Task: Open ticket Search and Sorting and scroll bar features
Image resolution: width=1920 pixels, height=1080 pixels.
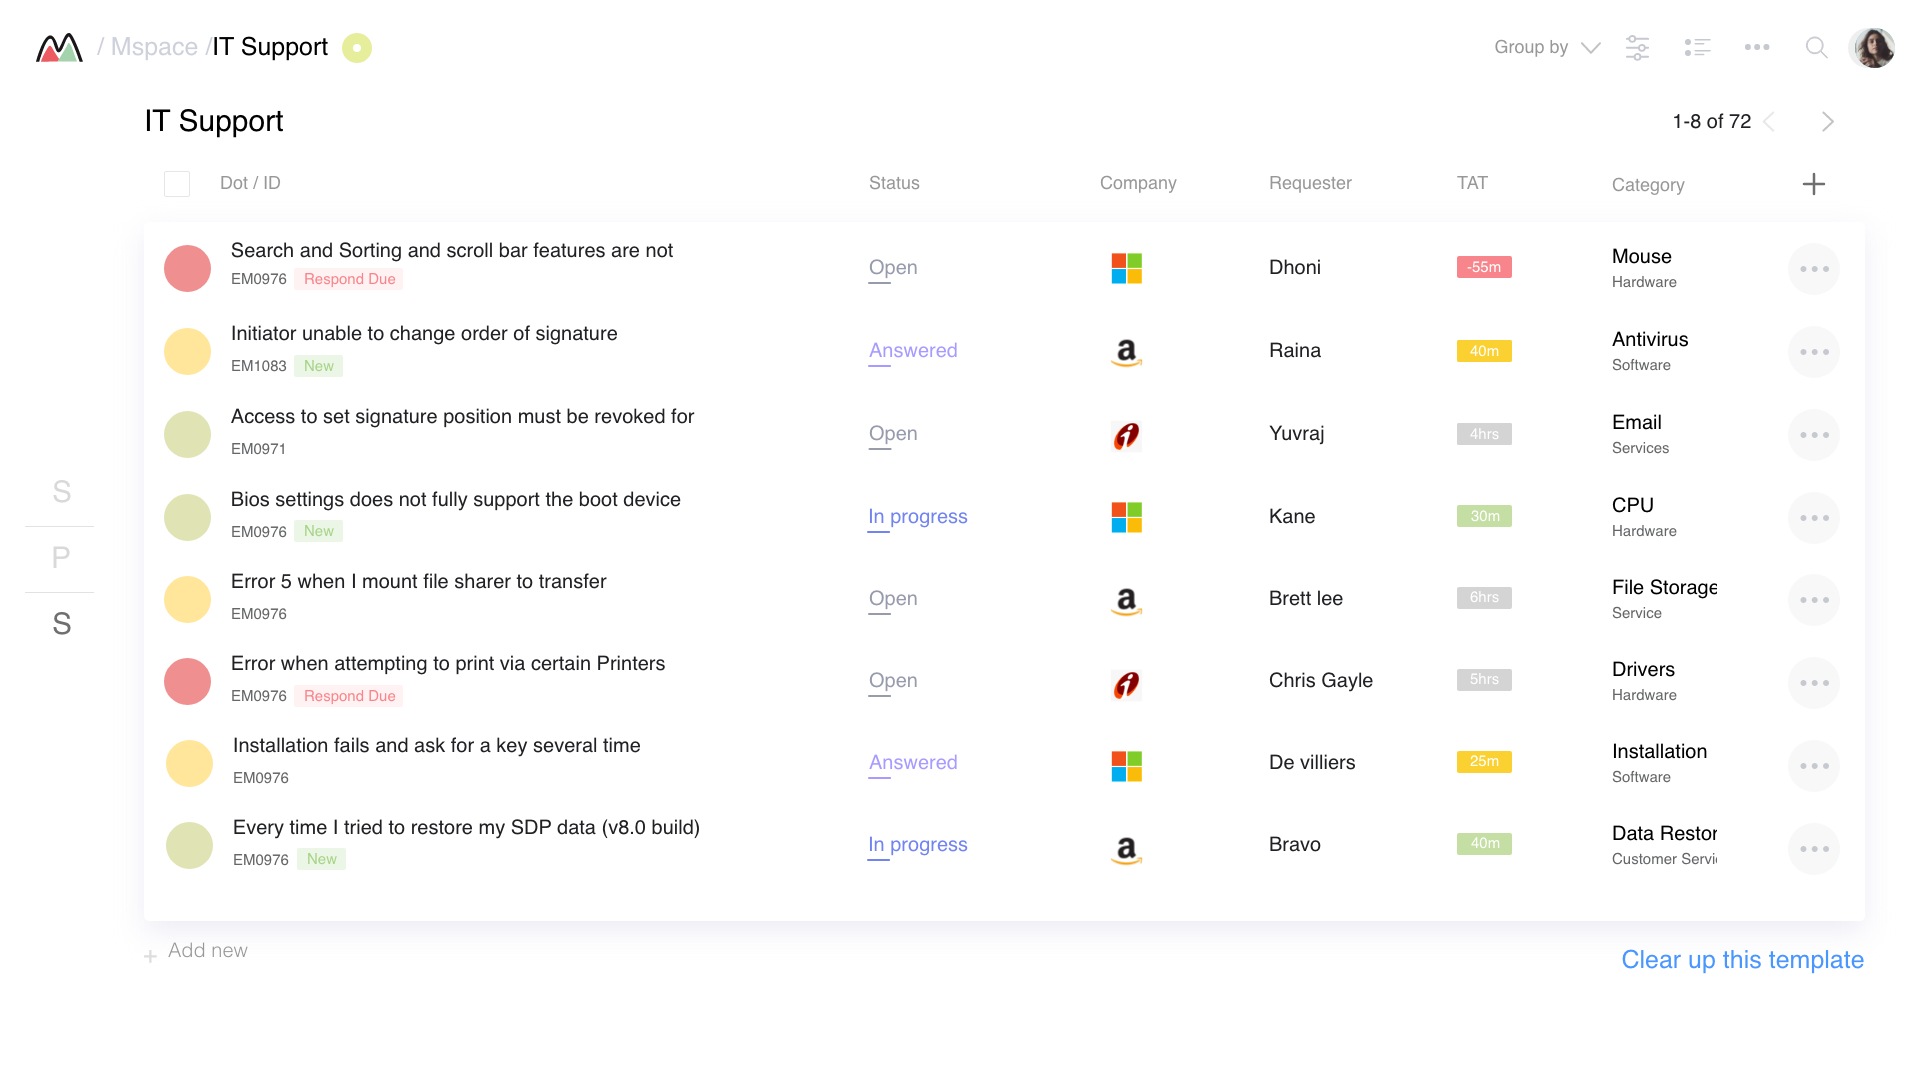Action: 452,251
